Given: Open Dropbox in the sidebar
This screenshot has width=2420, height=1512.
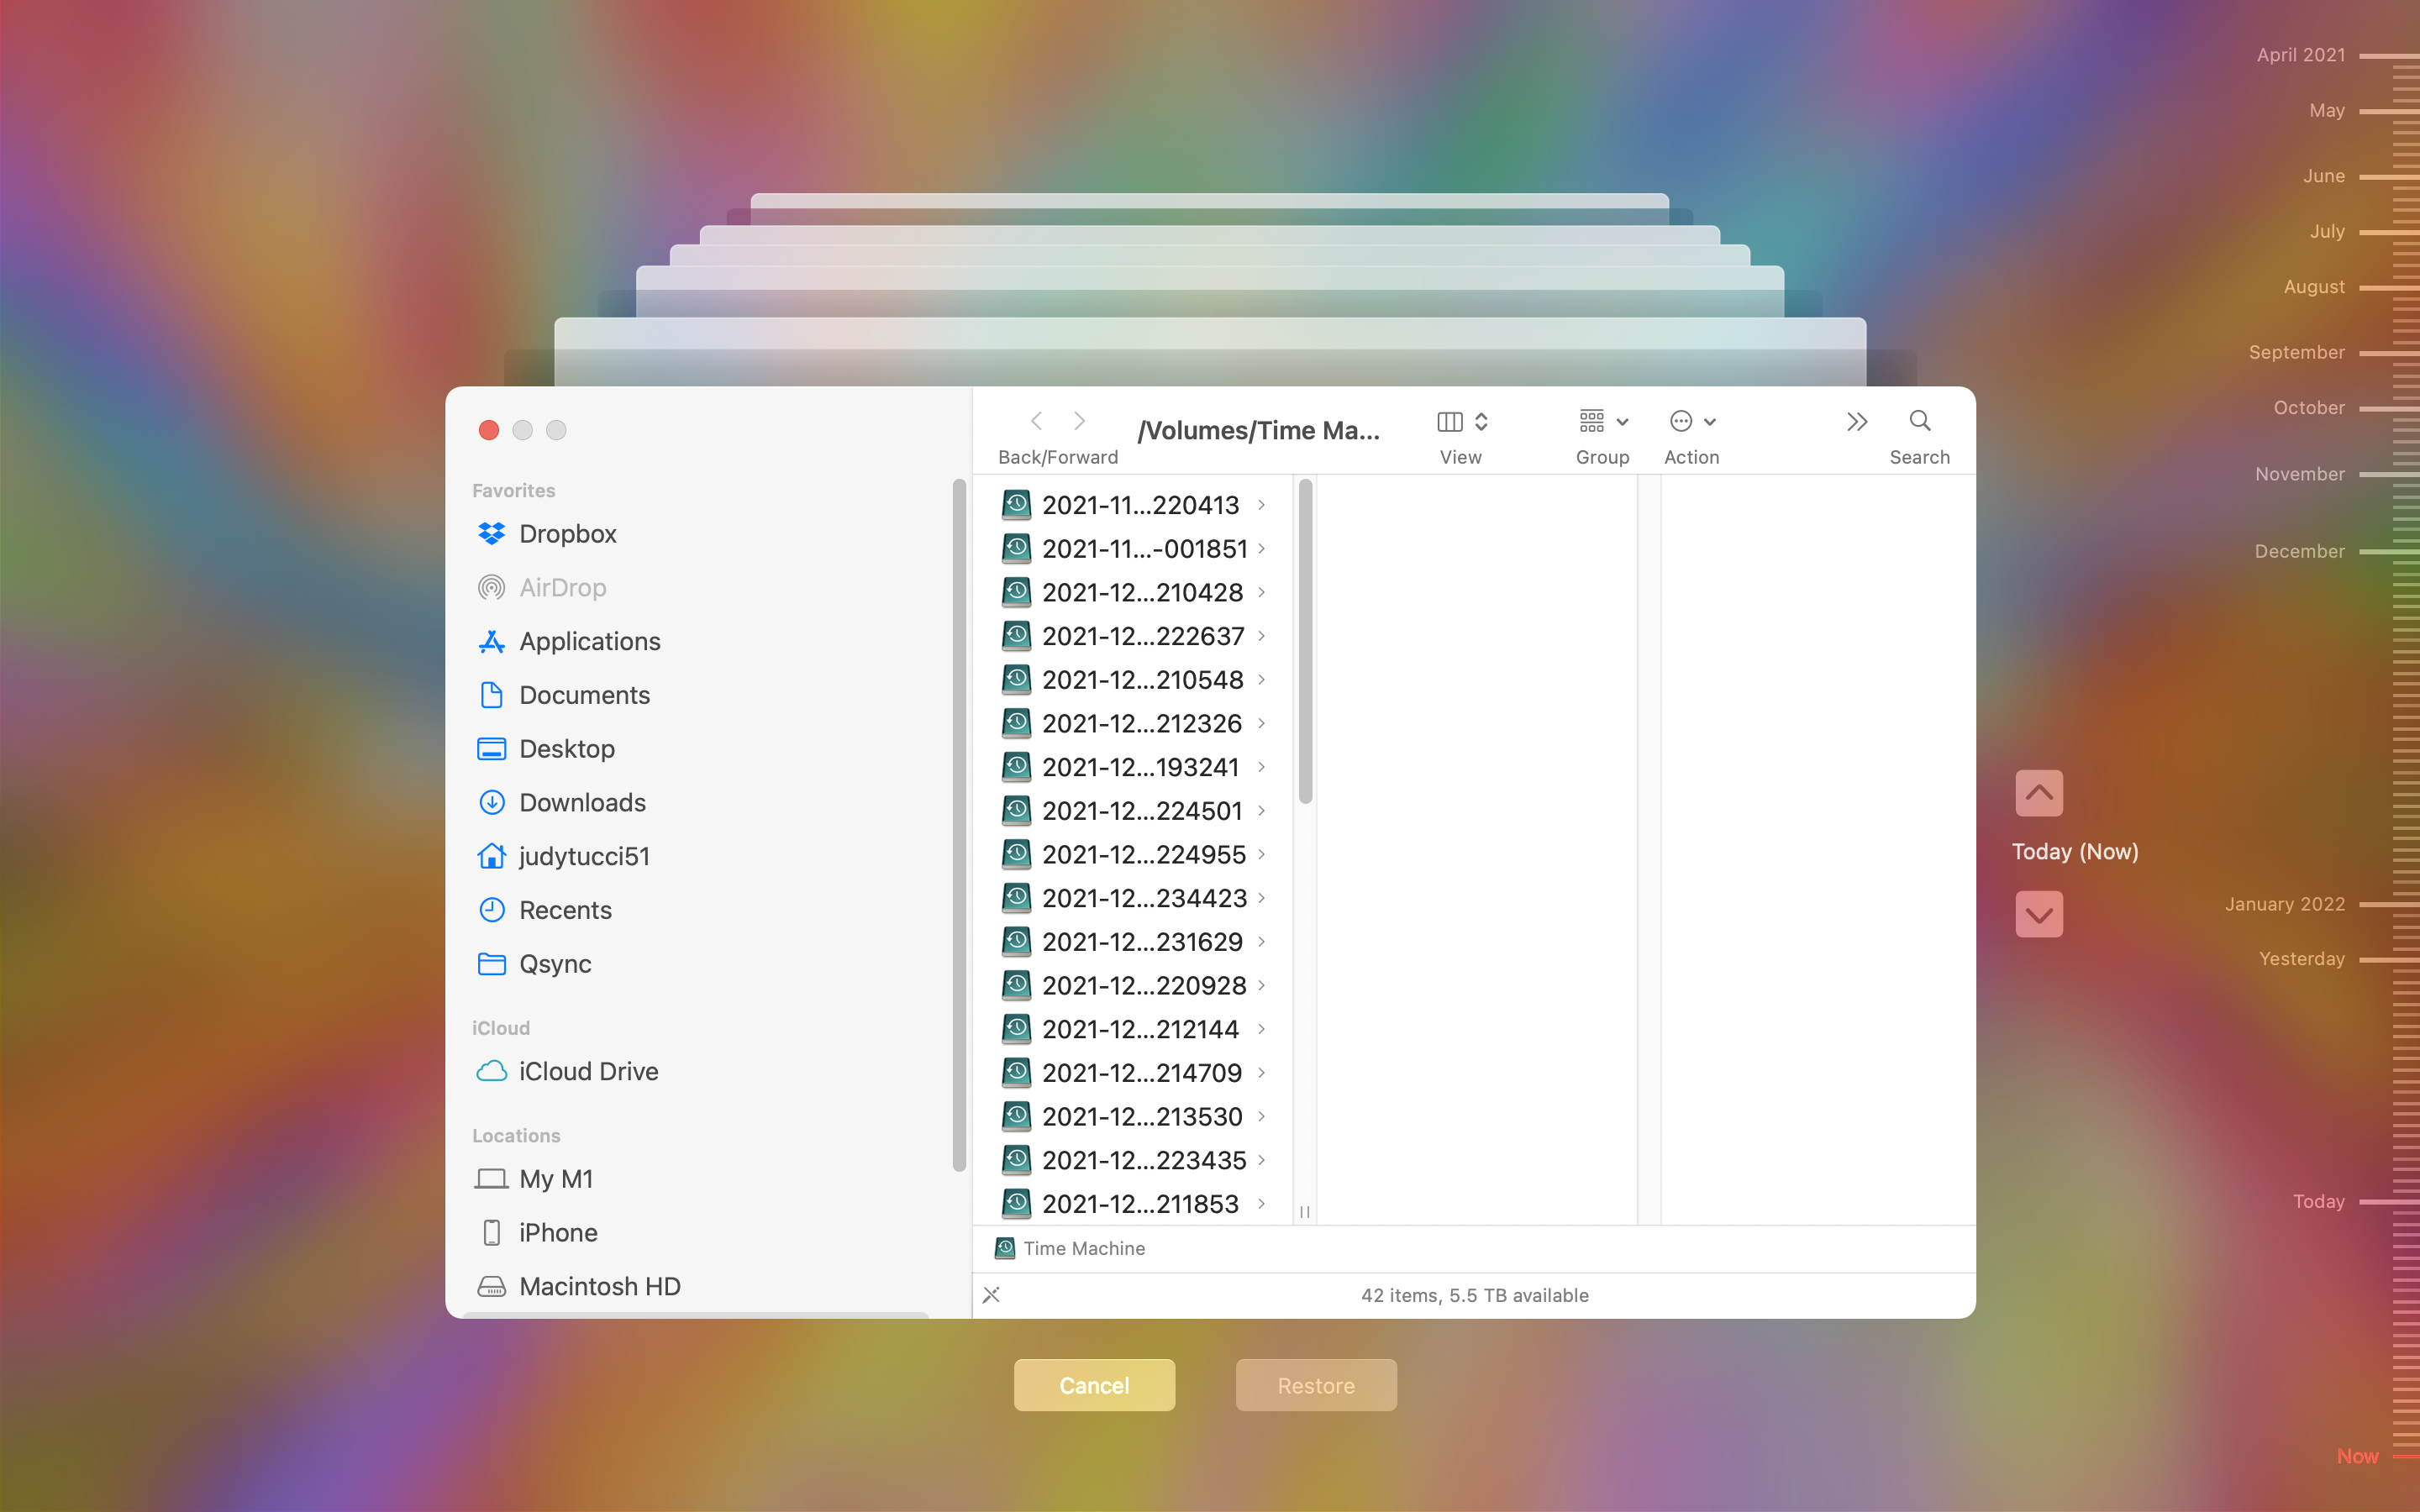Looking at the screenshot, I should click(x=567, y=534).
